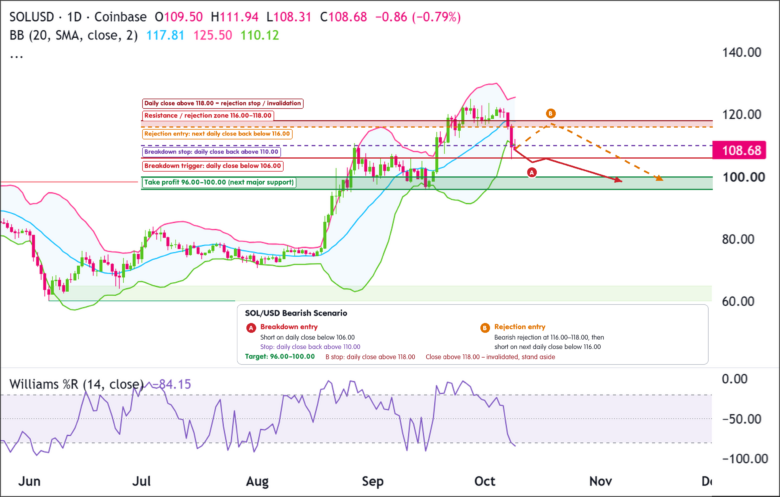Click the orange B icon in scenario note
Viewport: 780px width, 497px height.
pyautogui.click(x=485, y=328)
